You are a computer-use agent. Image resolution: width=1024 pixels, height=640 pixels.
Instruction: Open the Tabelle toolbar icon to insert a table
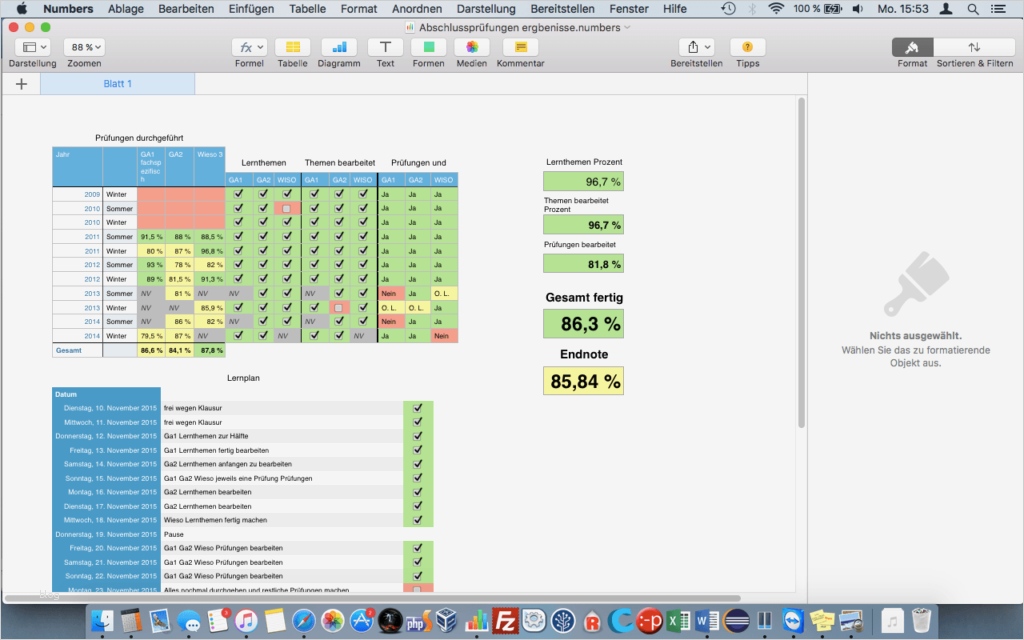coord(293,47)
